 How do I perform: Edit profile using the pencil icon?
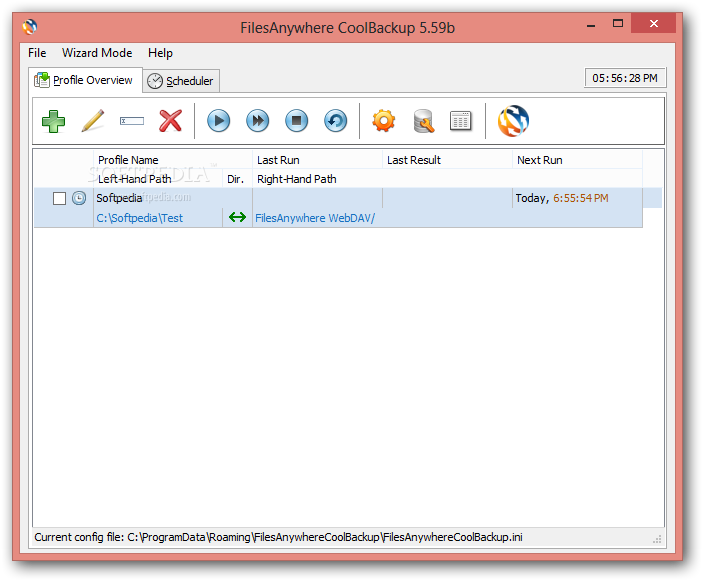point(93,121)
